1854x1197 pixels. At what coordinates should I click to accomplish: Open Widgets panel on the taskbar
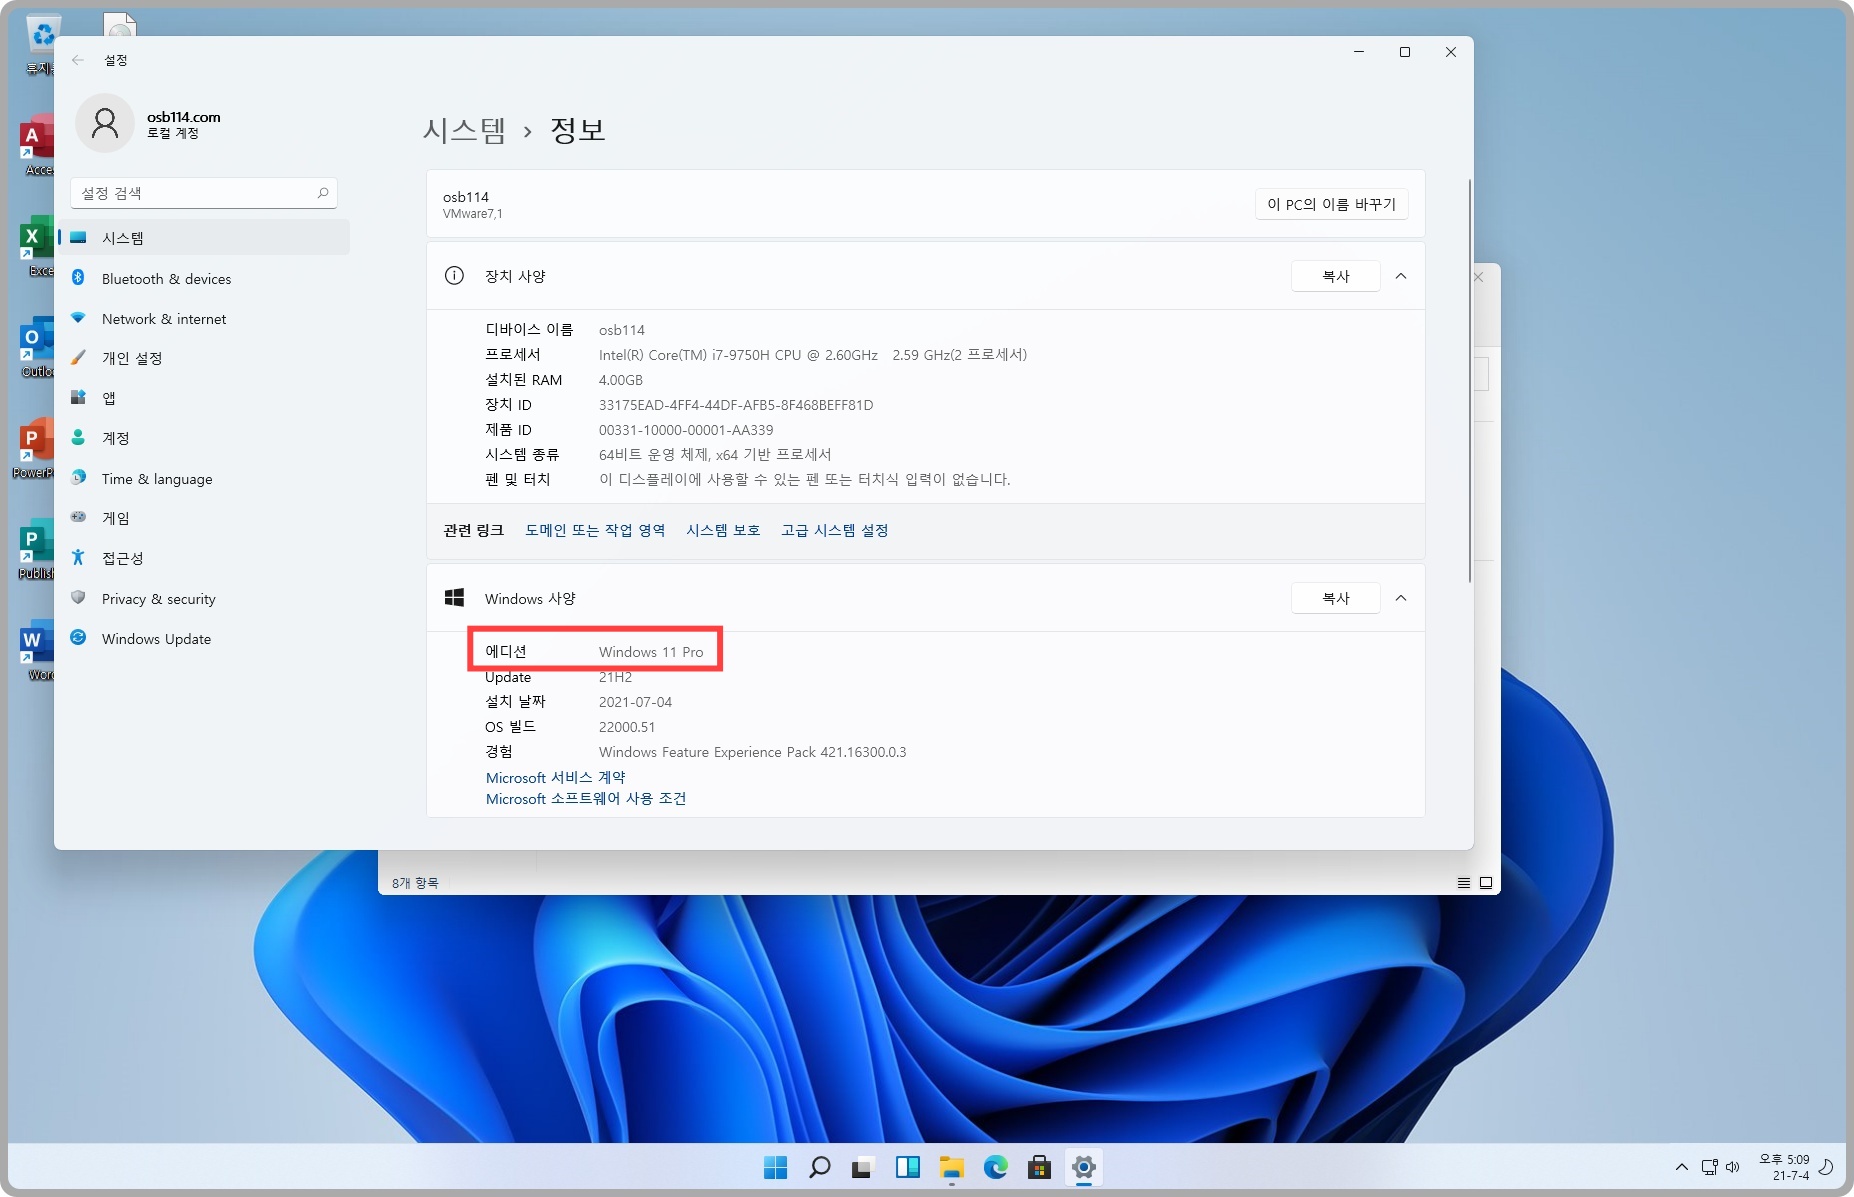point(907,1167)
